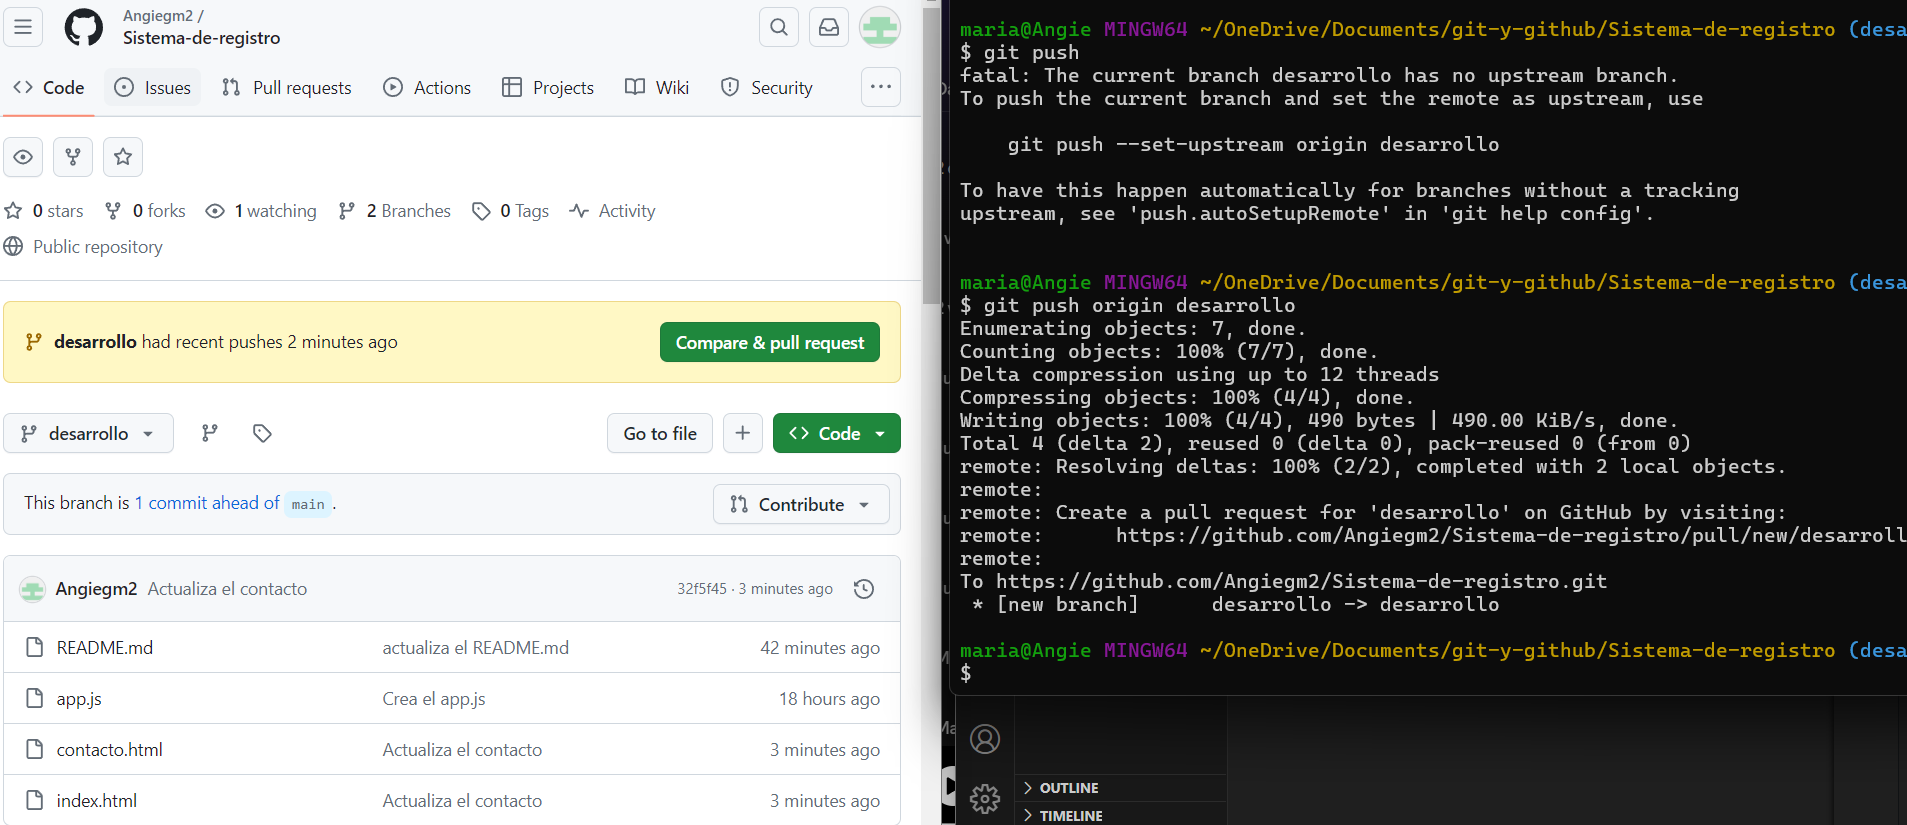View the 0 stars link
The width and height of the screenshot is (1907, 825).
[44, 211]
